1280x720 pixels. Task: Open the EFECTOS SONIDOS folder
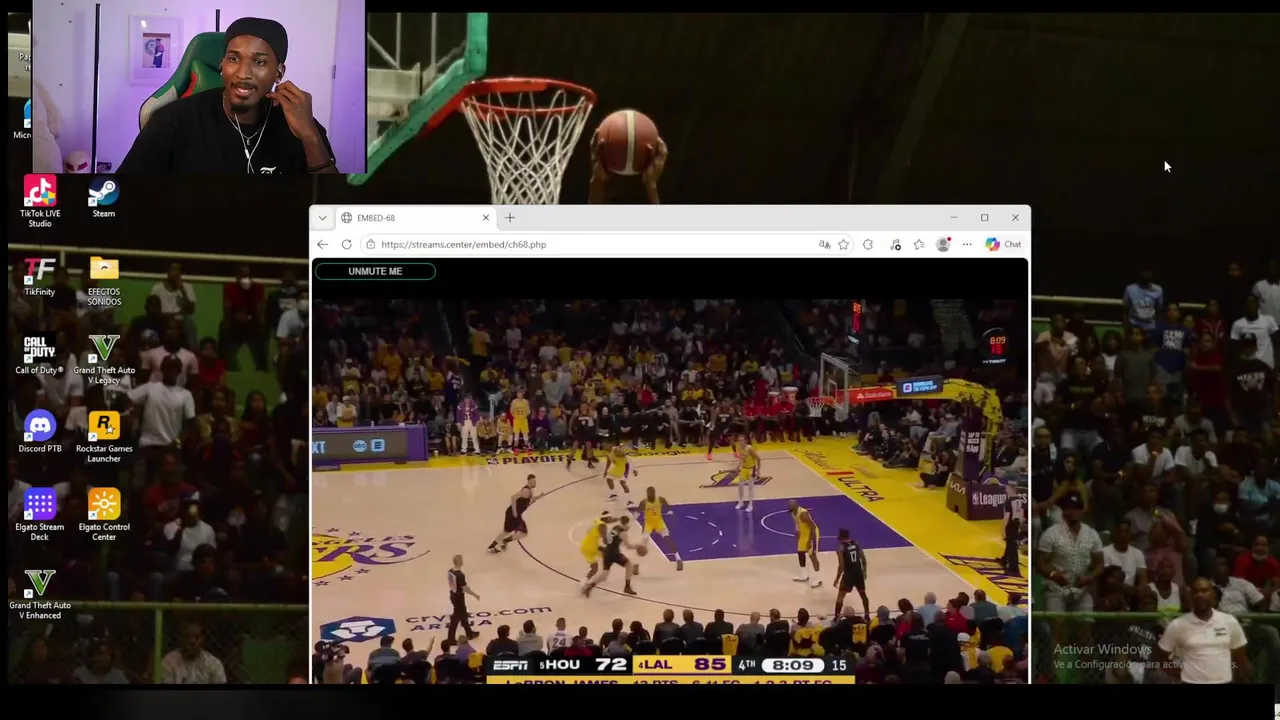pos(104,281)
